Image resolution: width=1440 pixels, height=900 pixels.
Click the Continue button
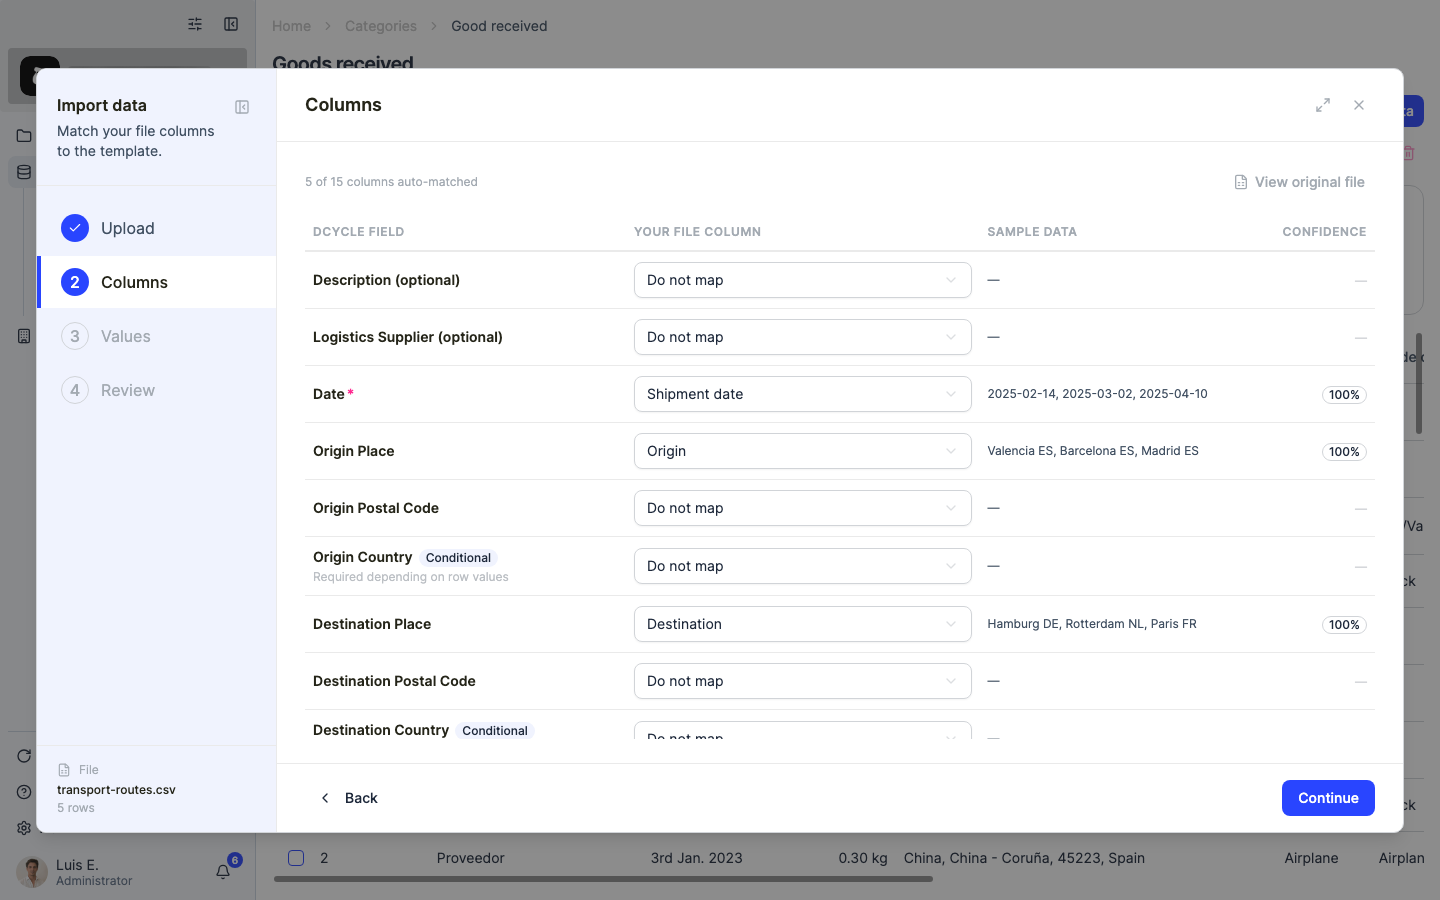click(x=1328, y=798)
